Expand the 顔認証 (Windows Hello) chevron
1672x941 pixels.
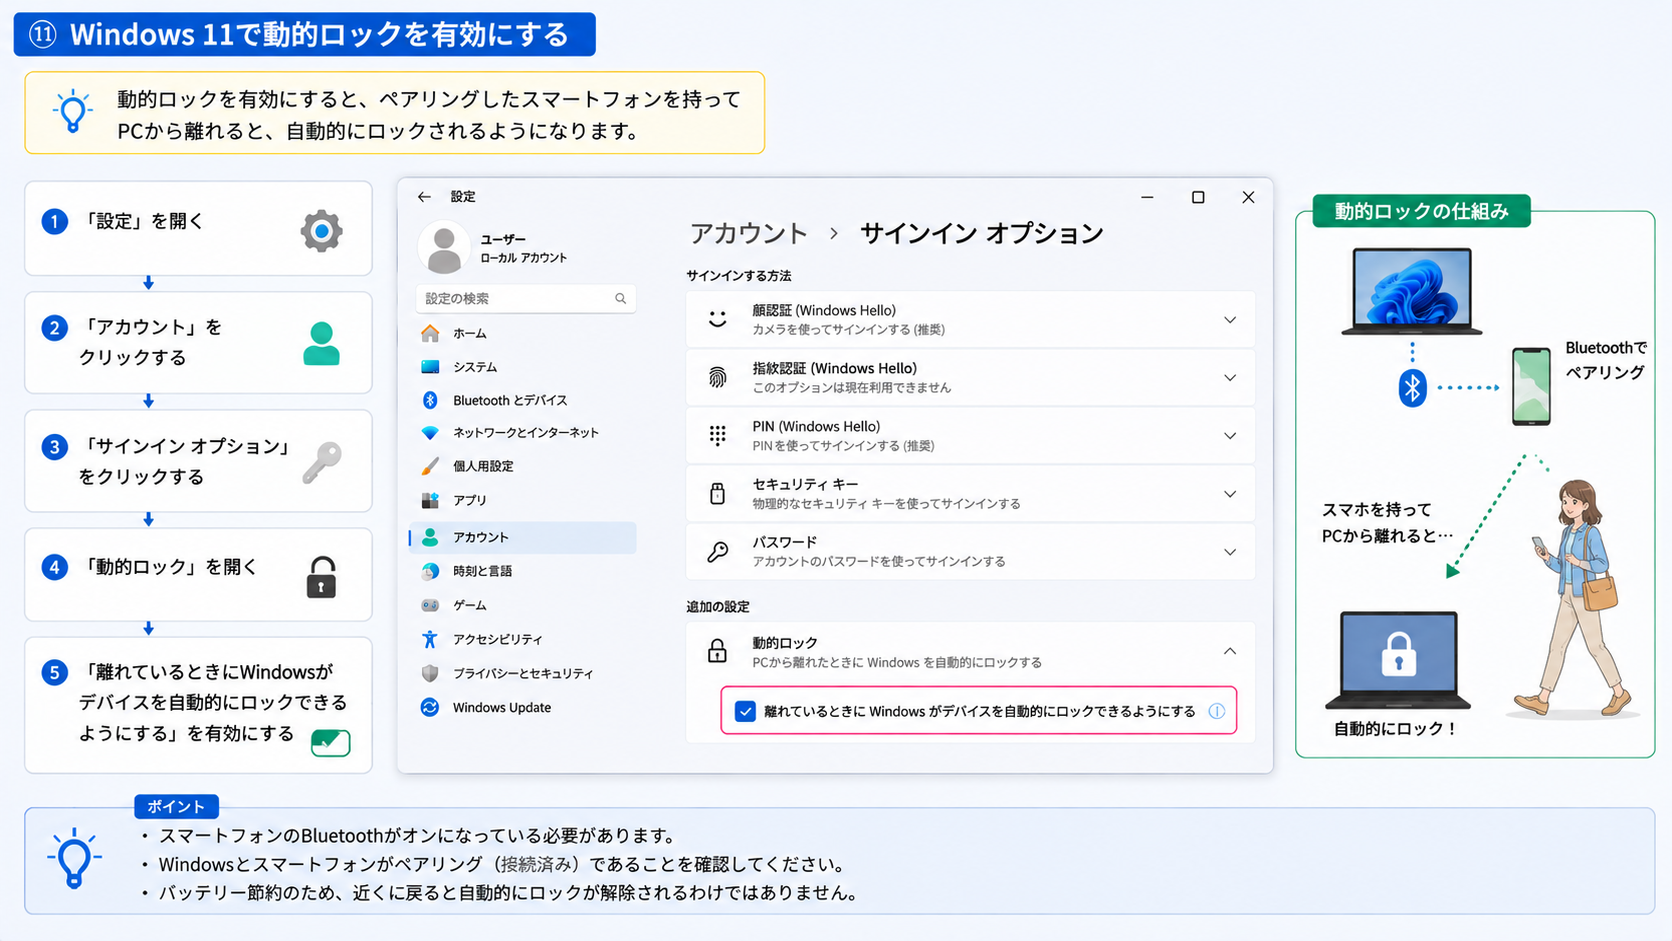tap(1230, 320)
